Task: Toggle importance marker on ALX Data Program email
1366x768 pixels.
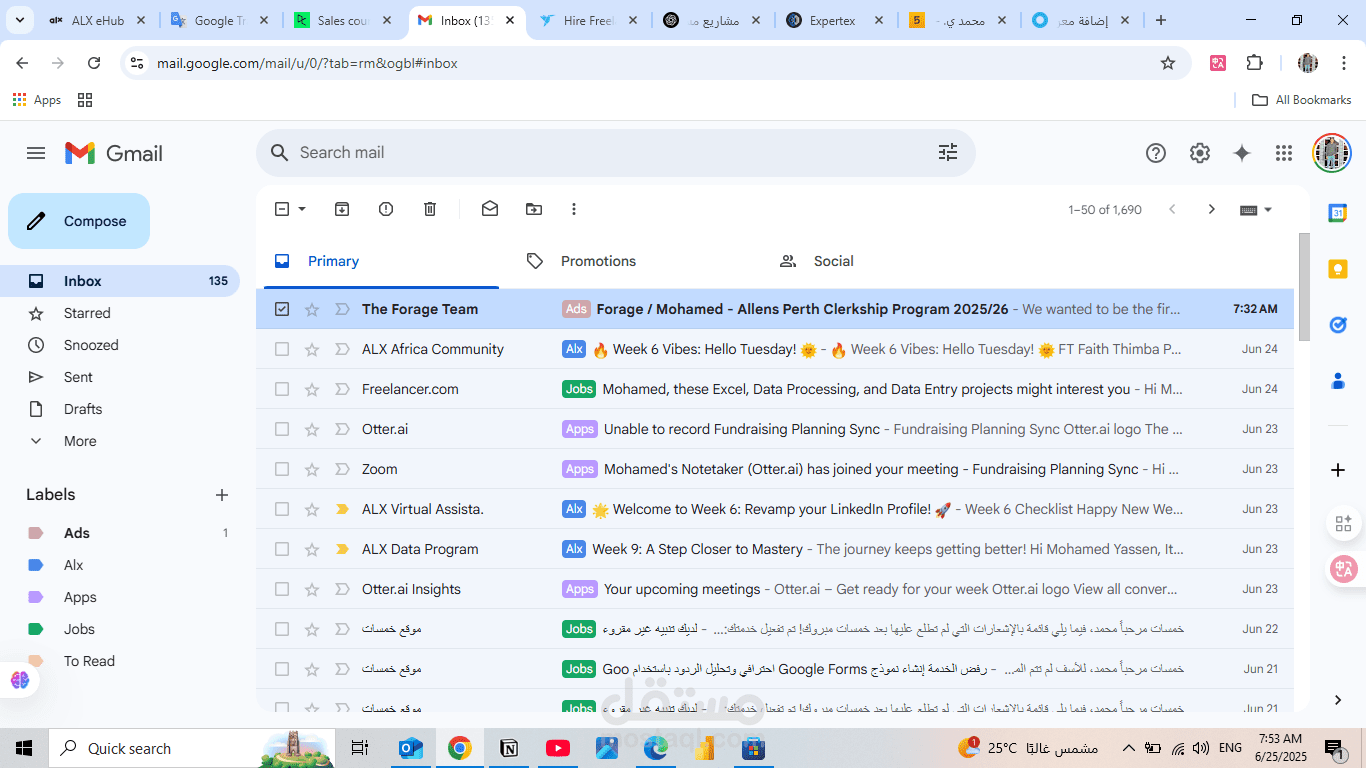Action: [342, 549]
